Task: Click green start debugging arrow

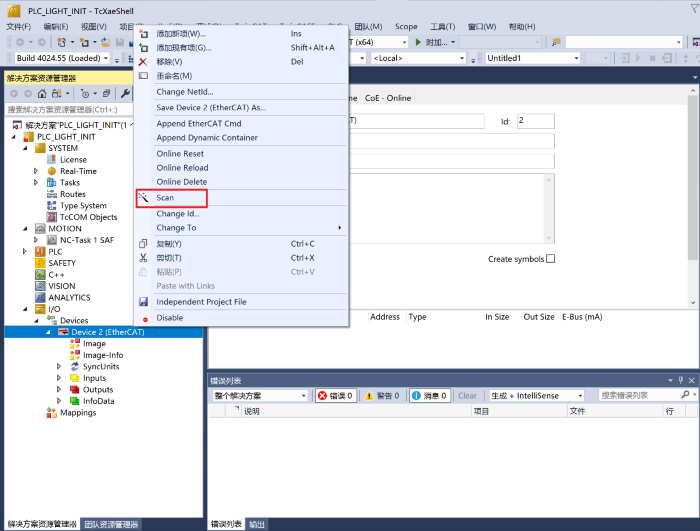Action: point(418,42)
